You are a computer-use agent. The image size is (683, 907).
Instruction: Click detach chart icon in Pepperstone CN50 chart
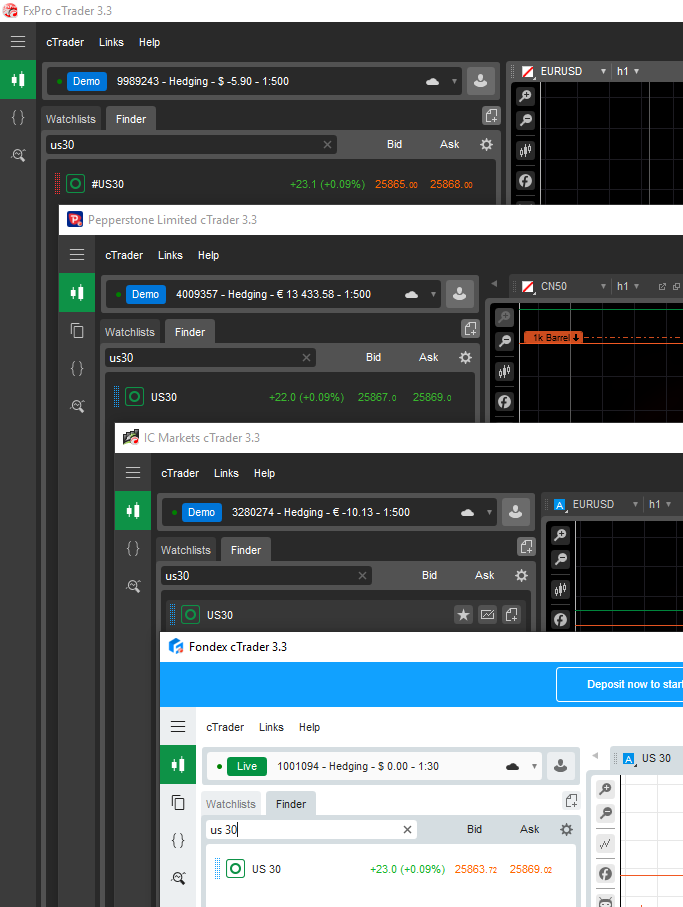click(662, 286)
